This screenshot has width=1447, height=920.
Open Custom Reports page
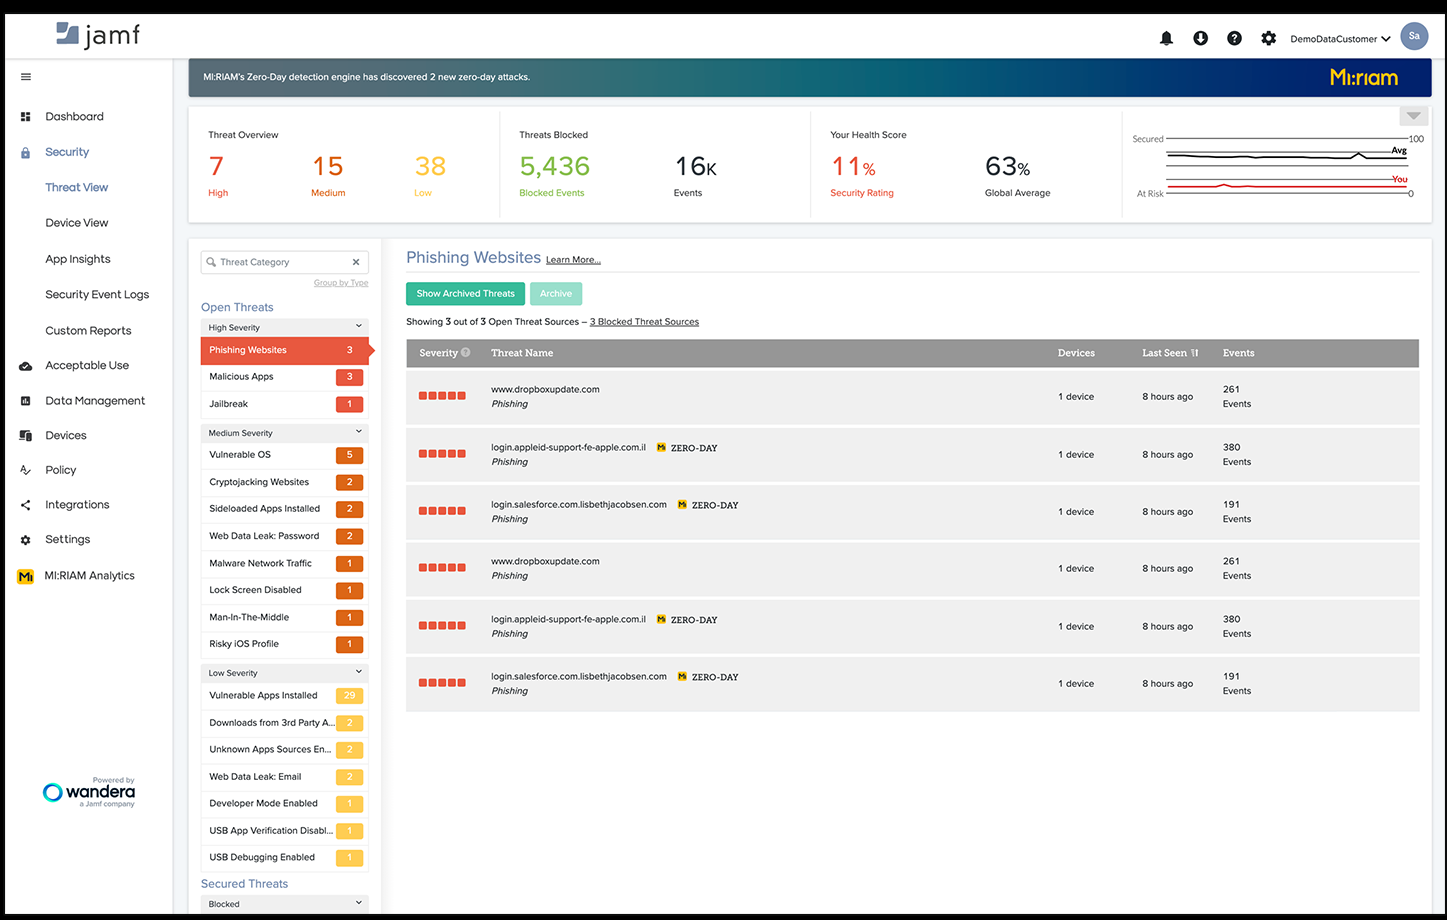[x=88, y=331]
